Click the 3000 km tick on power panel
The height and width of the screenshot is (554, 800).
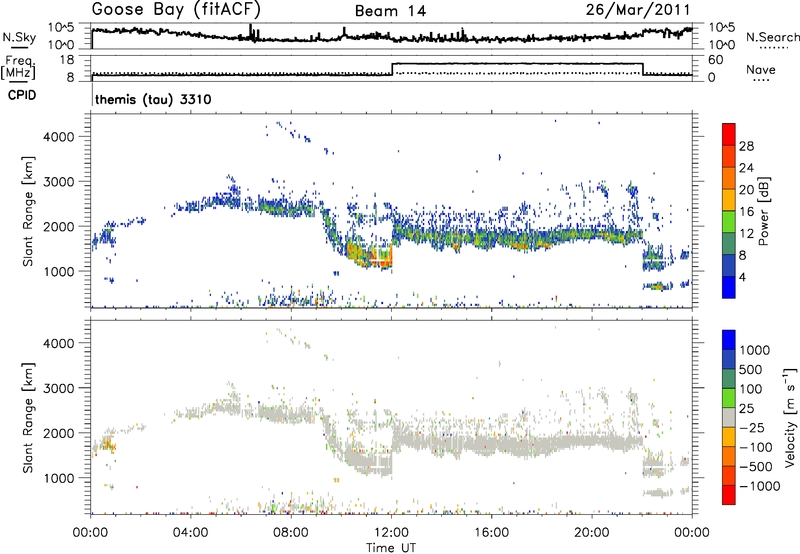(x=58, y=182)
